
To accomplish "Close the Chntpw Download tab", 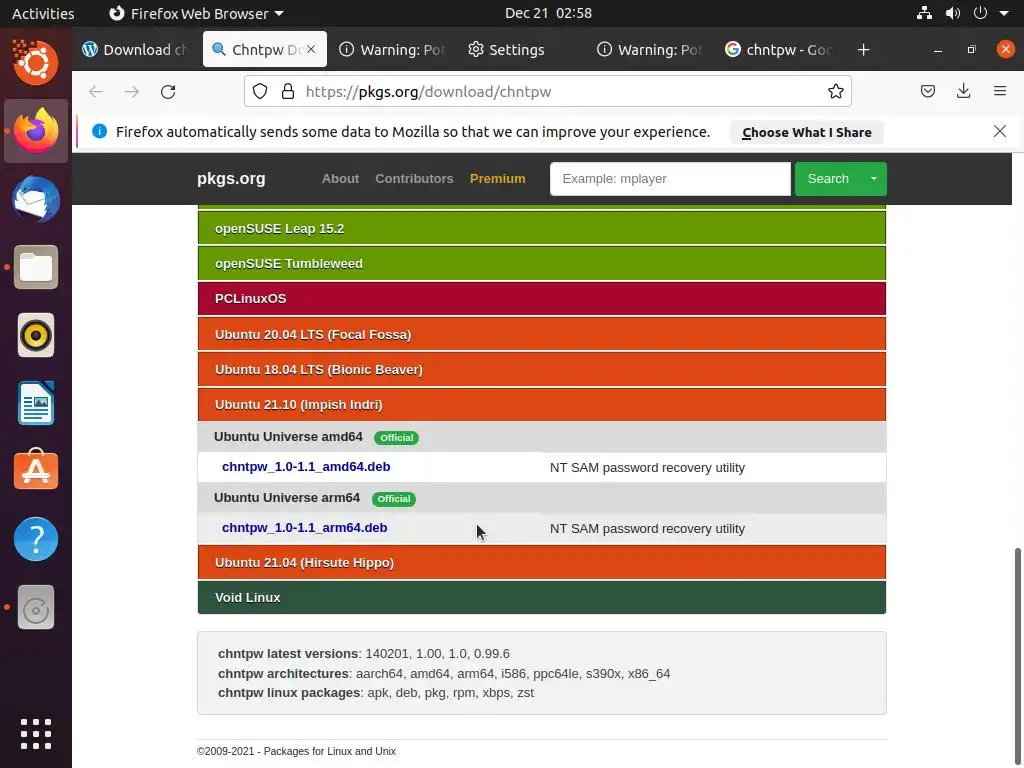I will pos(312,49).
